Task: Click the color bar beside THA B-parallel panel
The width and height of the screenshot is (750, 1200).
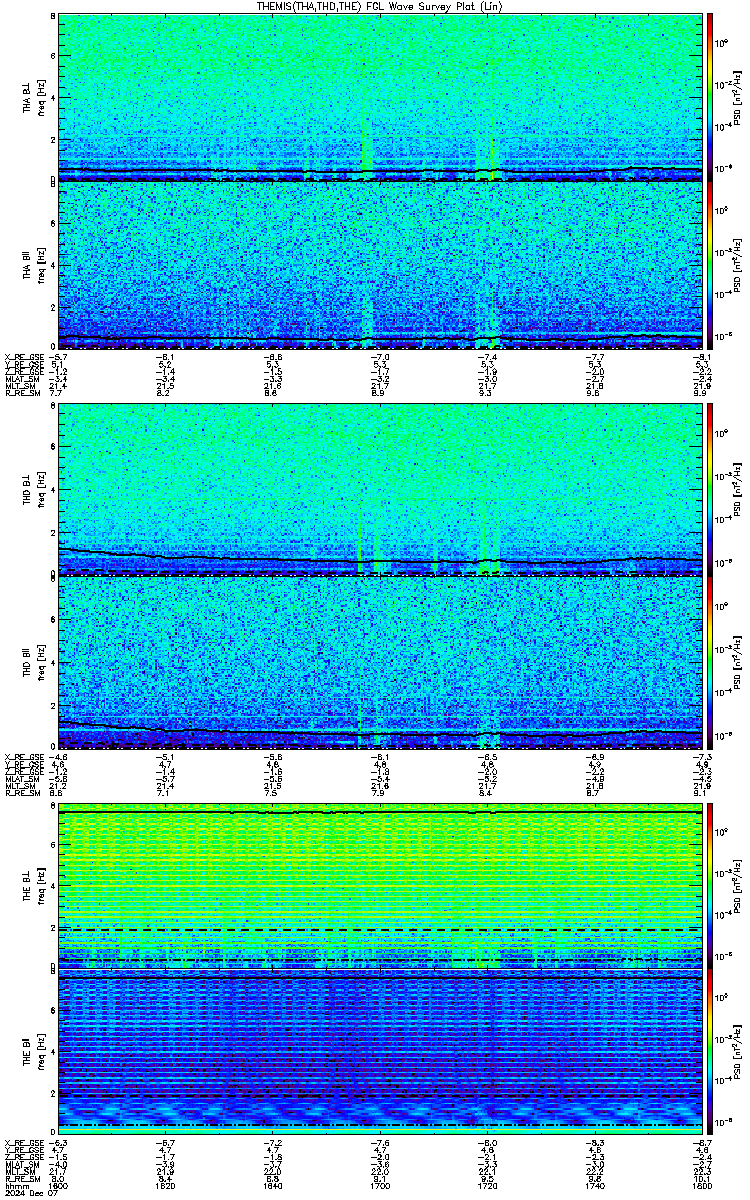Action: (x=711, y=265)
